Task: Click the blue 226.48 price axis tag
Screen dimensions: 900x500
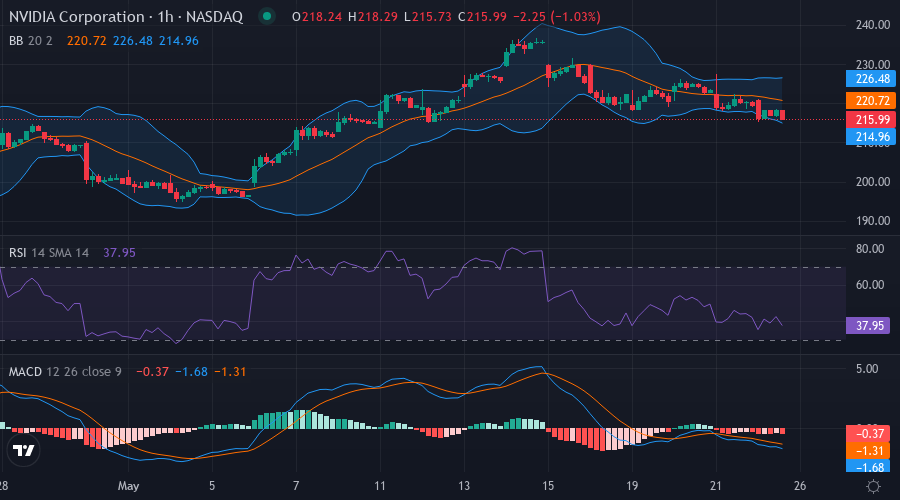Action: point(870,79)
